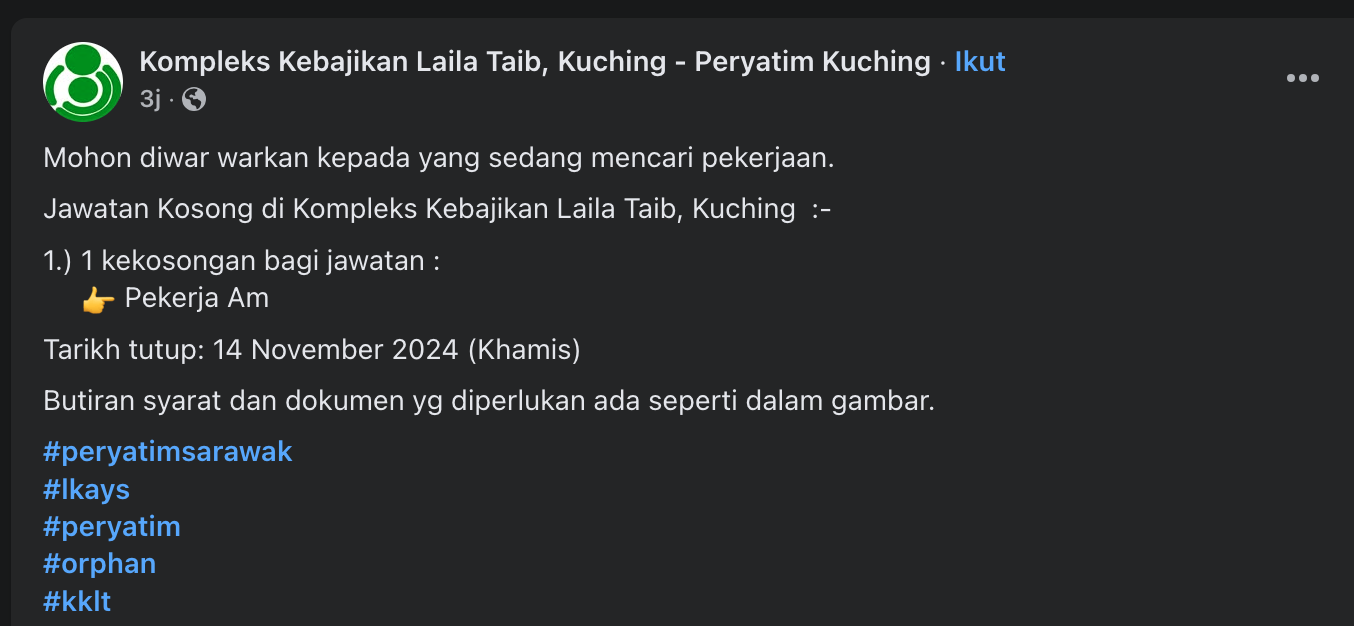1354x626 pixels.
Task: Open hashtag #peryatimsarawak
Action: click(168, 451)
